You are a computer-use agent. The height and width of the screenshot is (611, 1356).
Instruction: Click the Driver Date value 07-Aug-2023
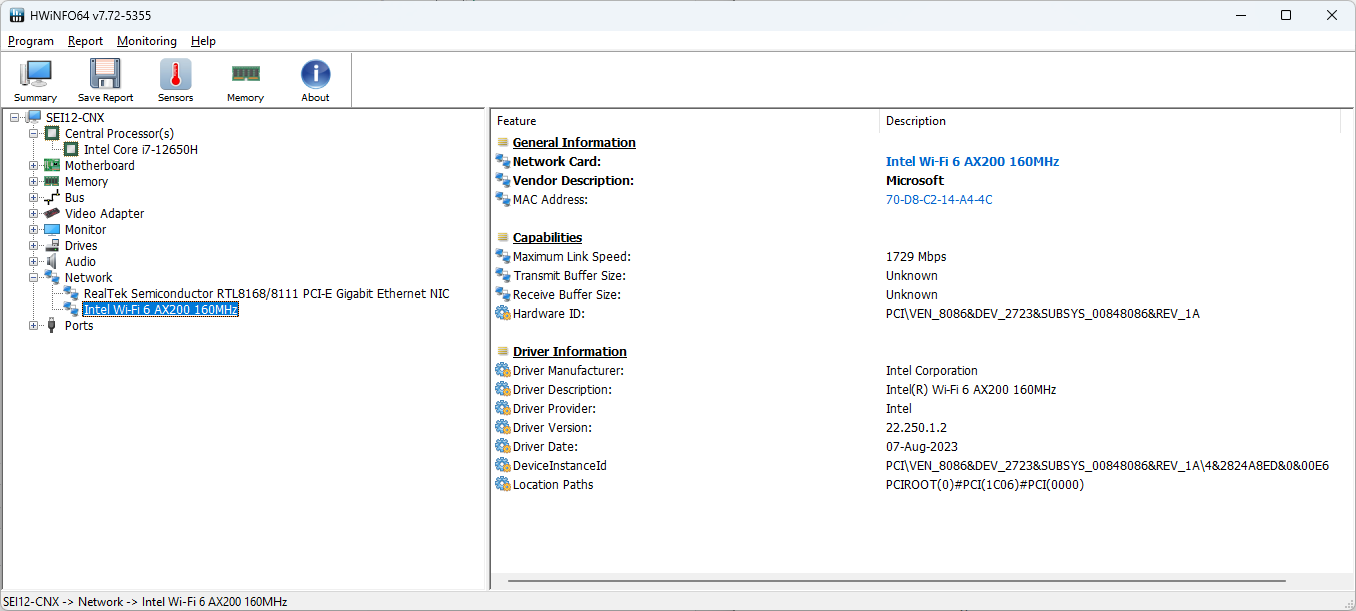click(x=922, y=447)
